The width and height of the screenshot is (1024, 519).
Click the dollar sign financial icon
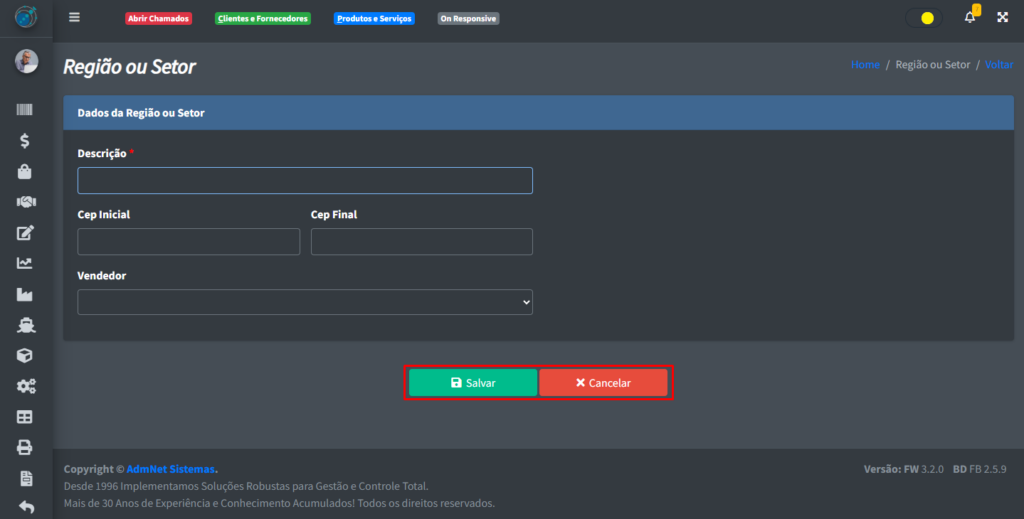25,141
